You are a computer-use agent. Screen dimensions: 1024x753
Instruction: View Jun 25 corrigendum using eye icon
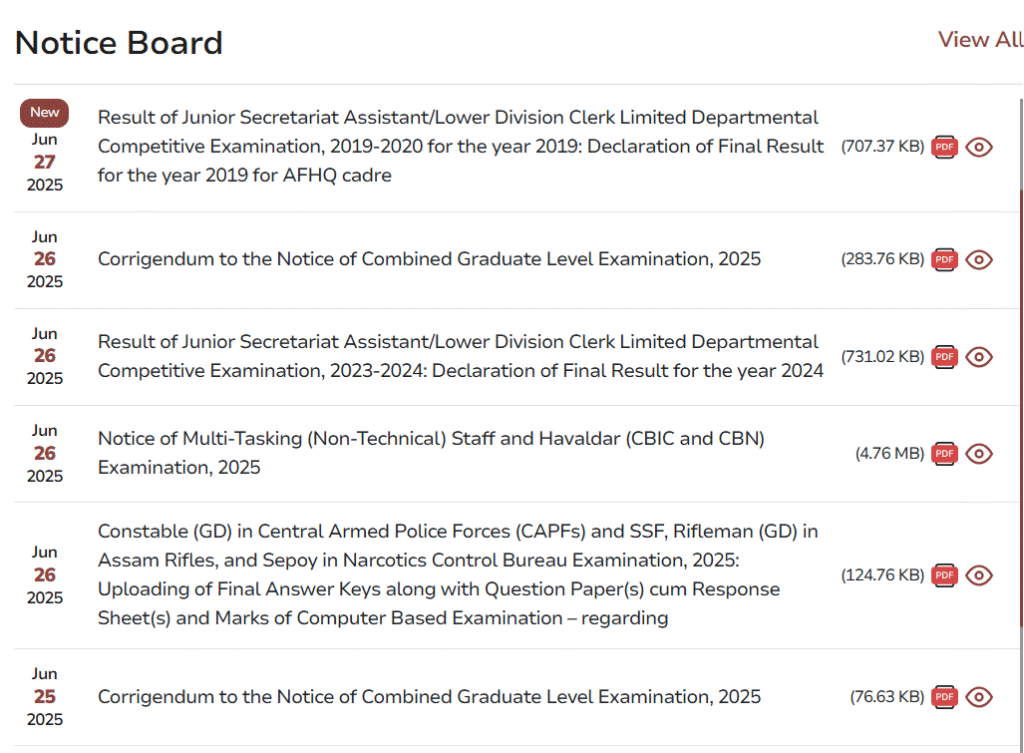click(979, 697)
